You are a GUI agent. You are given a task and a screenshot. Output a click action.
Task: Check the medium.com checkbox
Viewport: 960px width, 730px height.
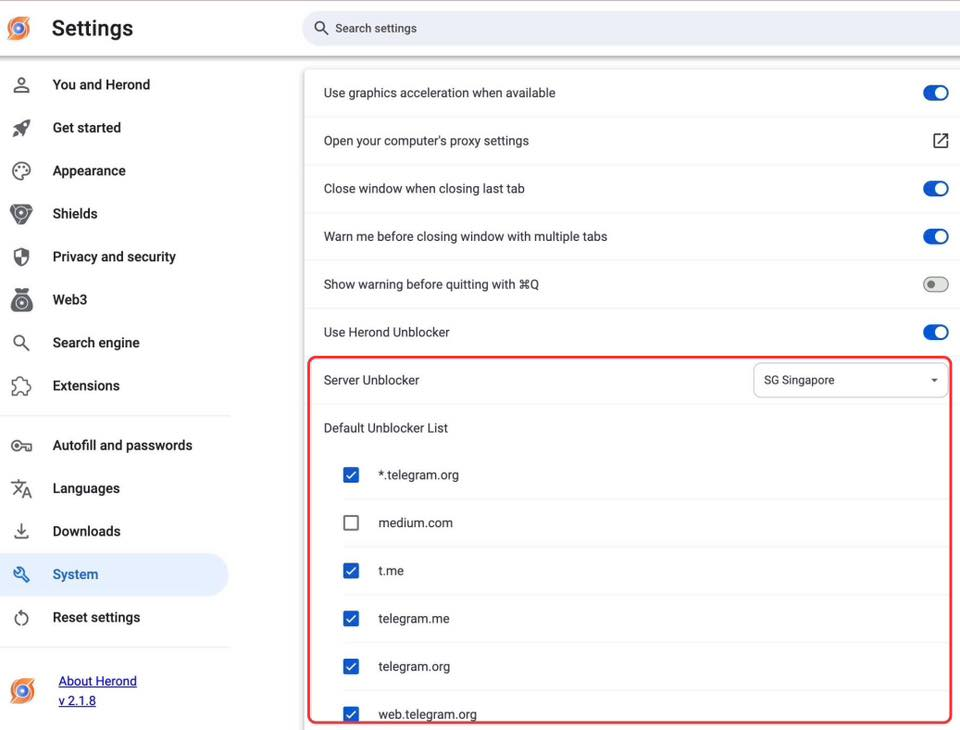click(351, 523)
